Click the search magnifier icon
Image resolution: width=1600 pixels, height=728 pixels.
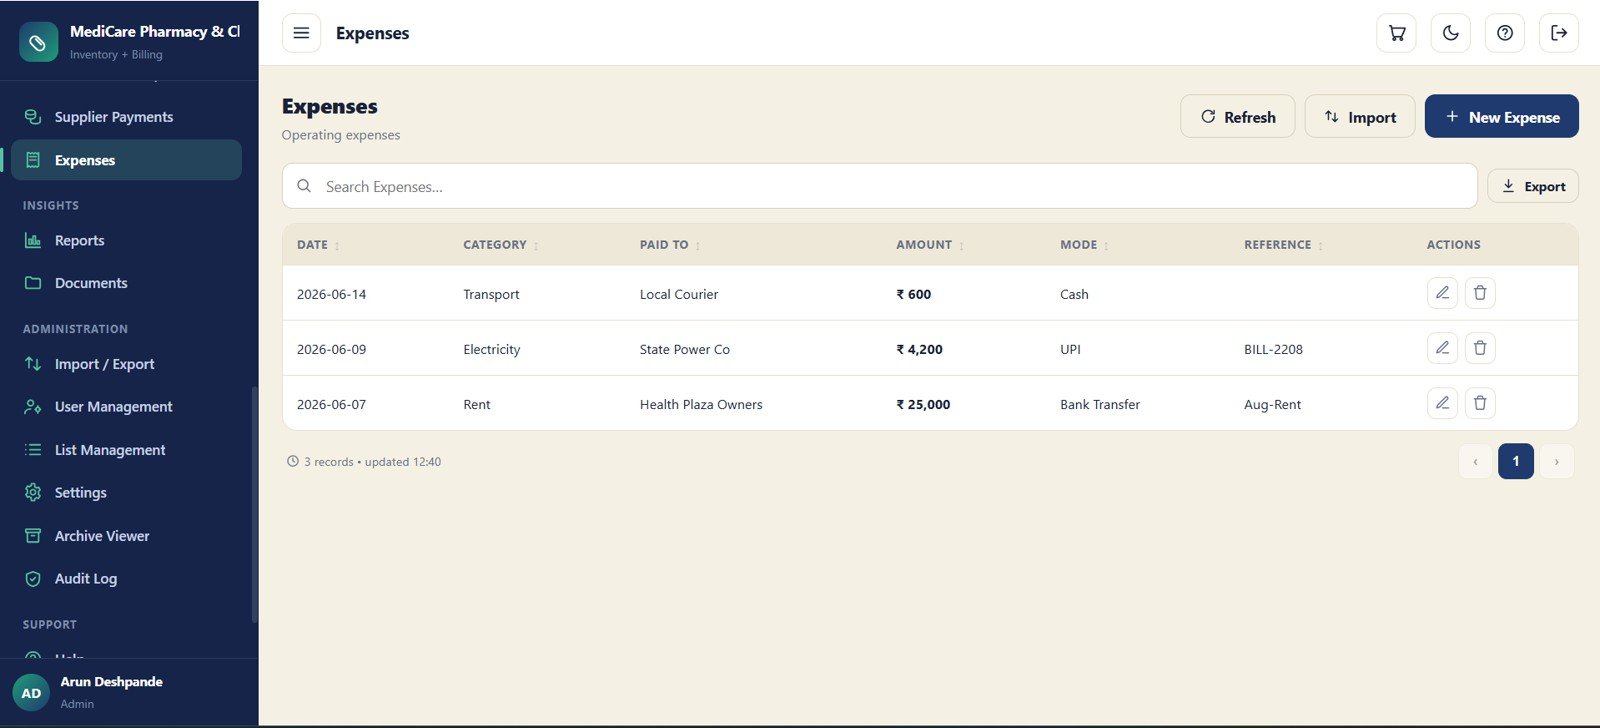coord(304,186)
